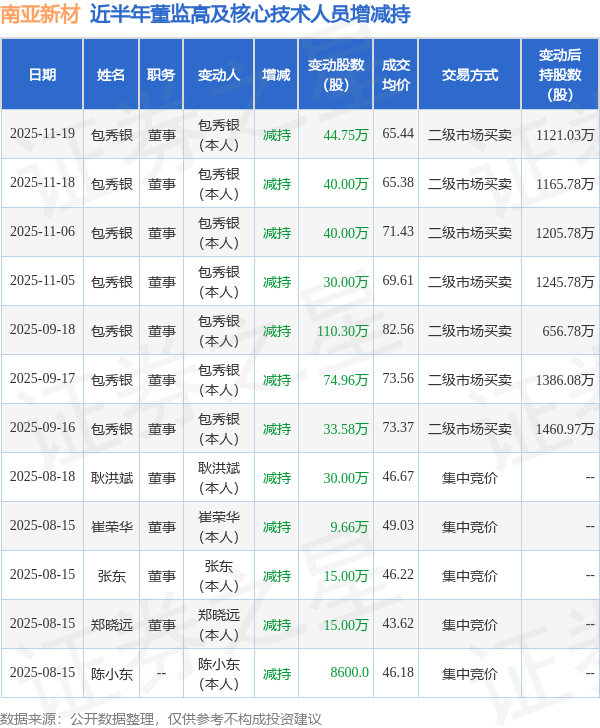Click the name 郑晓远 in 姓名 column
The image size is (600, 728).
[111, 625]
